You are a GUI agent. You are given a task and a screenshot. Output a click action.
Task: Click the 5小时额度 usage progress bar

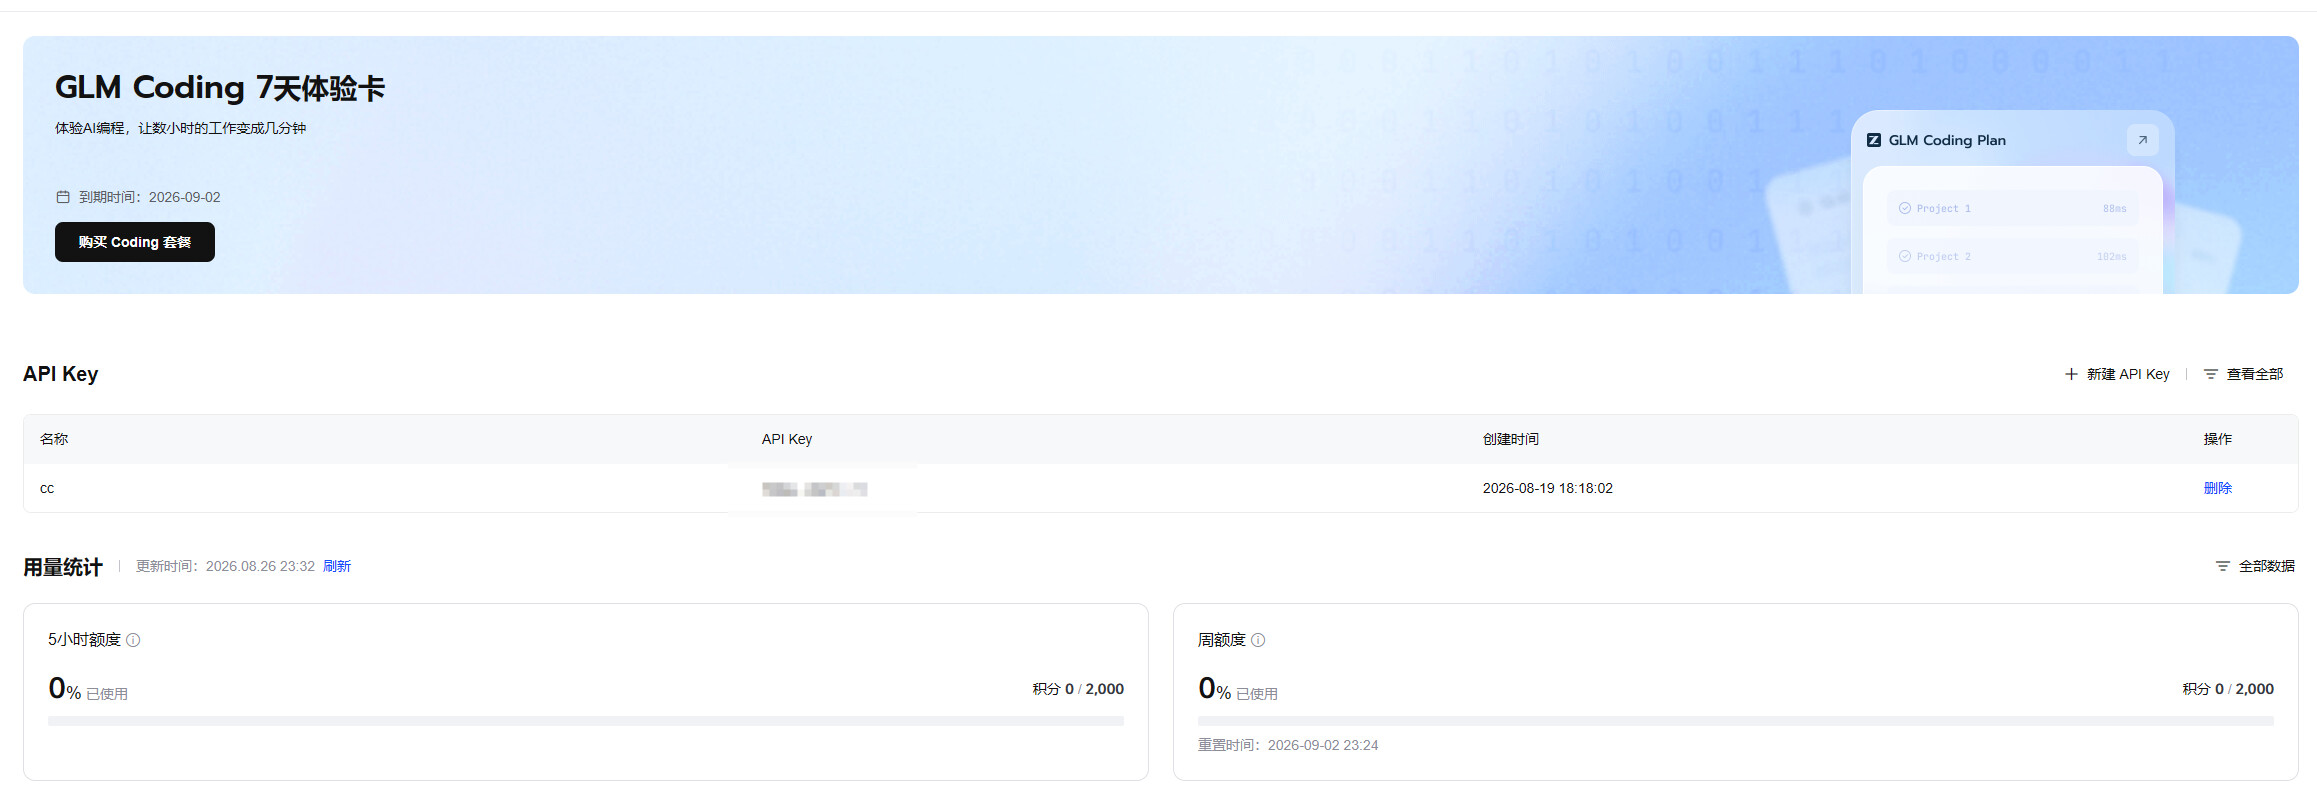coord(586,721)
